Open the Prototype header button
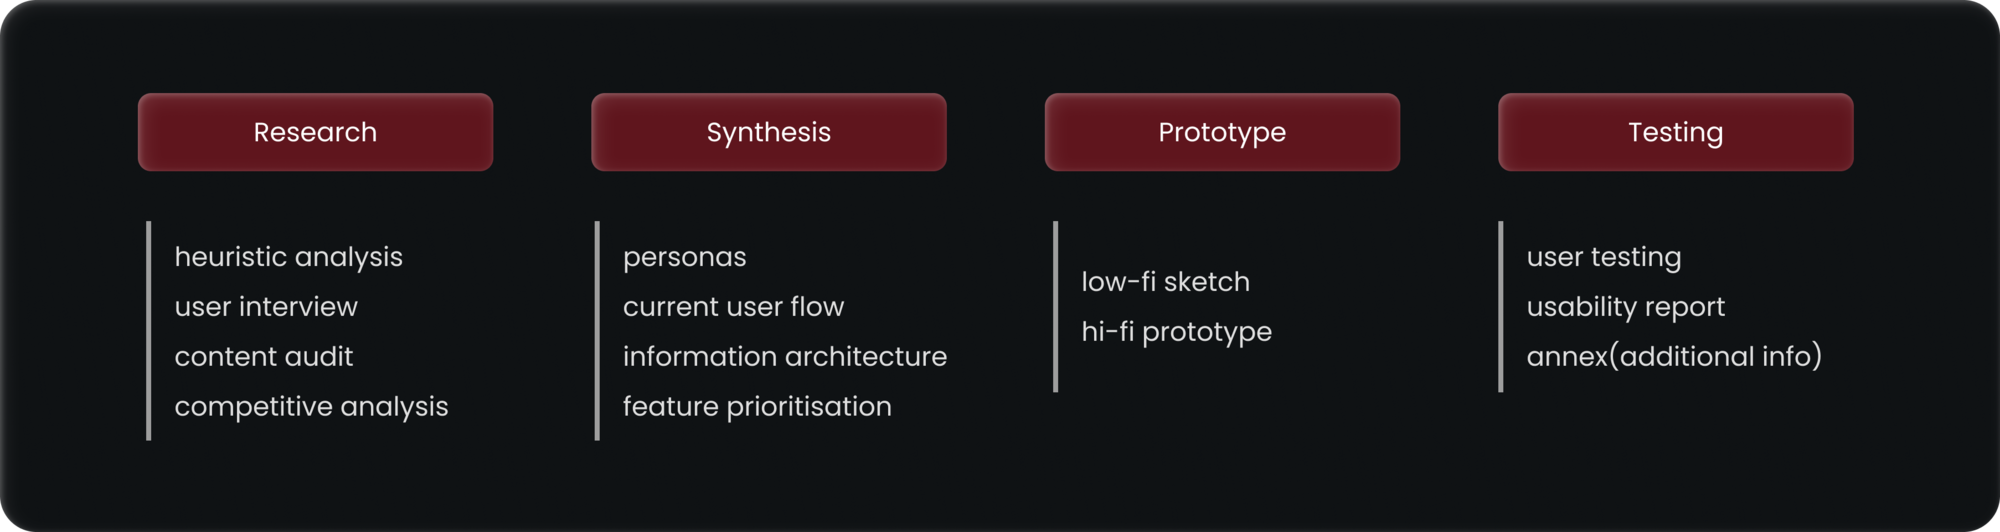The image size is (2000, 532). 1222,132
